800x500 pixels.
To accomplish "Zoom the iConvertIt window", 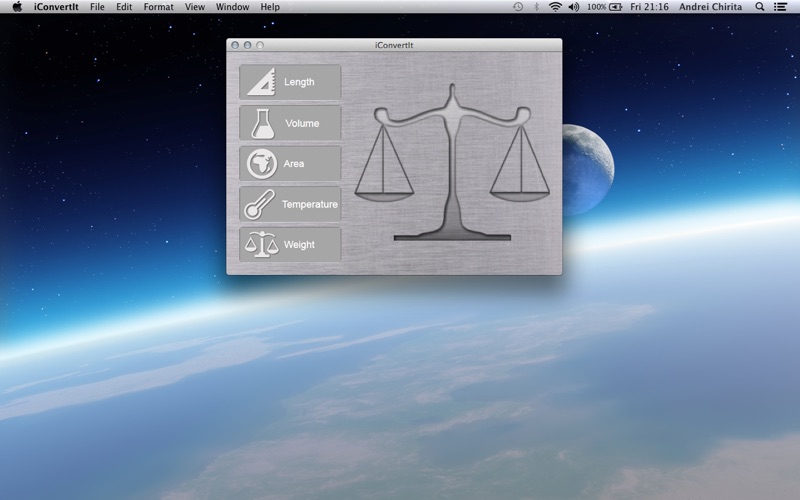I will [260, 45].
